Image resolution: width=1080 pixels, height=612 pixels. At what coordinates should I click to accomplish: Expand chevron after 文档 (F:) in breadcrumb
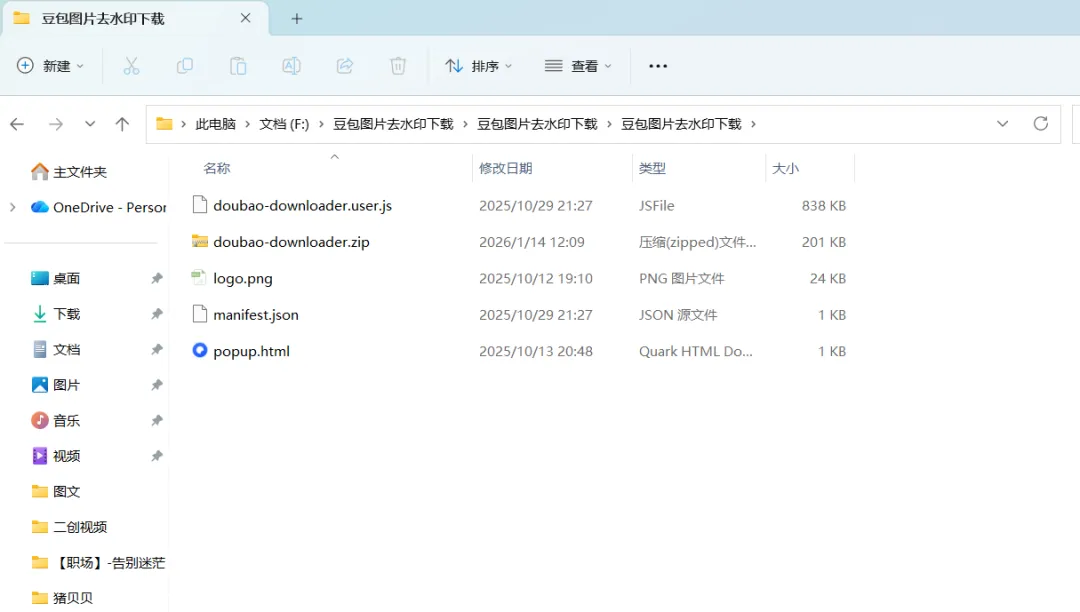click(321, 124)
